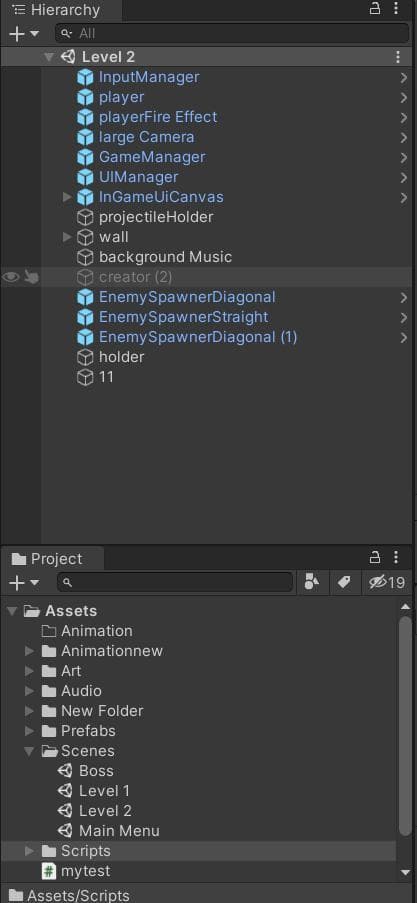Open Level 2 scene options menu
This screenshot has height=903, width=417.
pyautogui.click(x=397, y=56)
